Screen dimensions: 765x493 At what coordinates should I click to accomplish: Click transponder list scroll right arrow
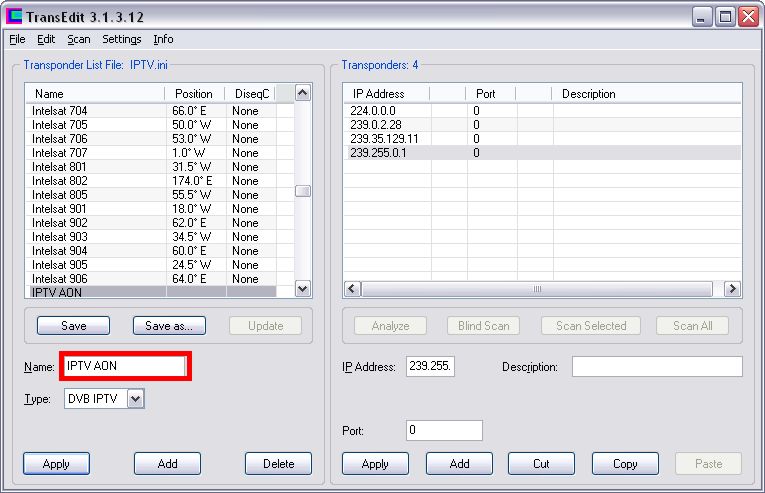click(732, 288)
